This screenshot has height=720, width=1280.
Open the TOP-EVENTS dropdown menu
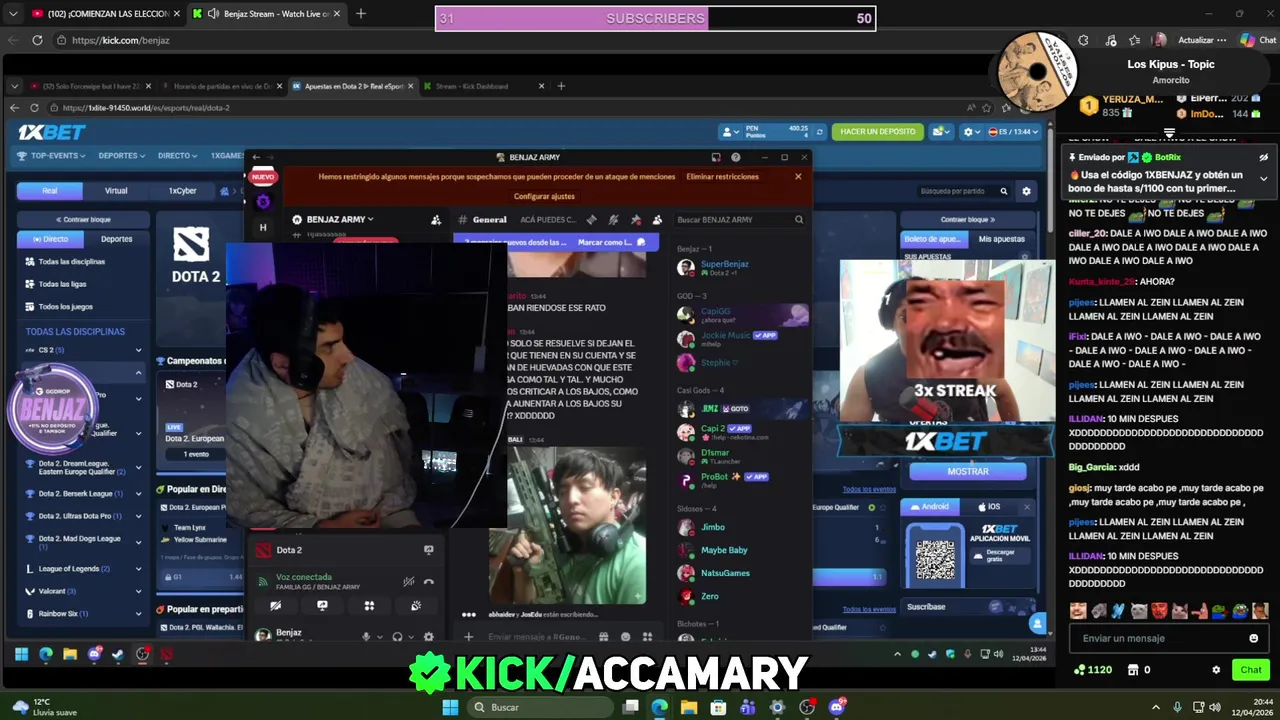[x=52, y=156]
